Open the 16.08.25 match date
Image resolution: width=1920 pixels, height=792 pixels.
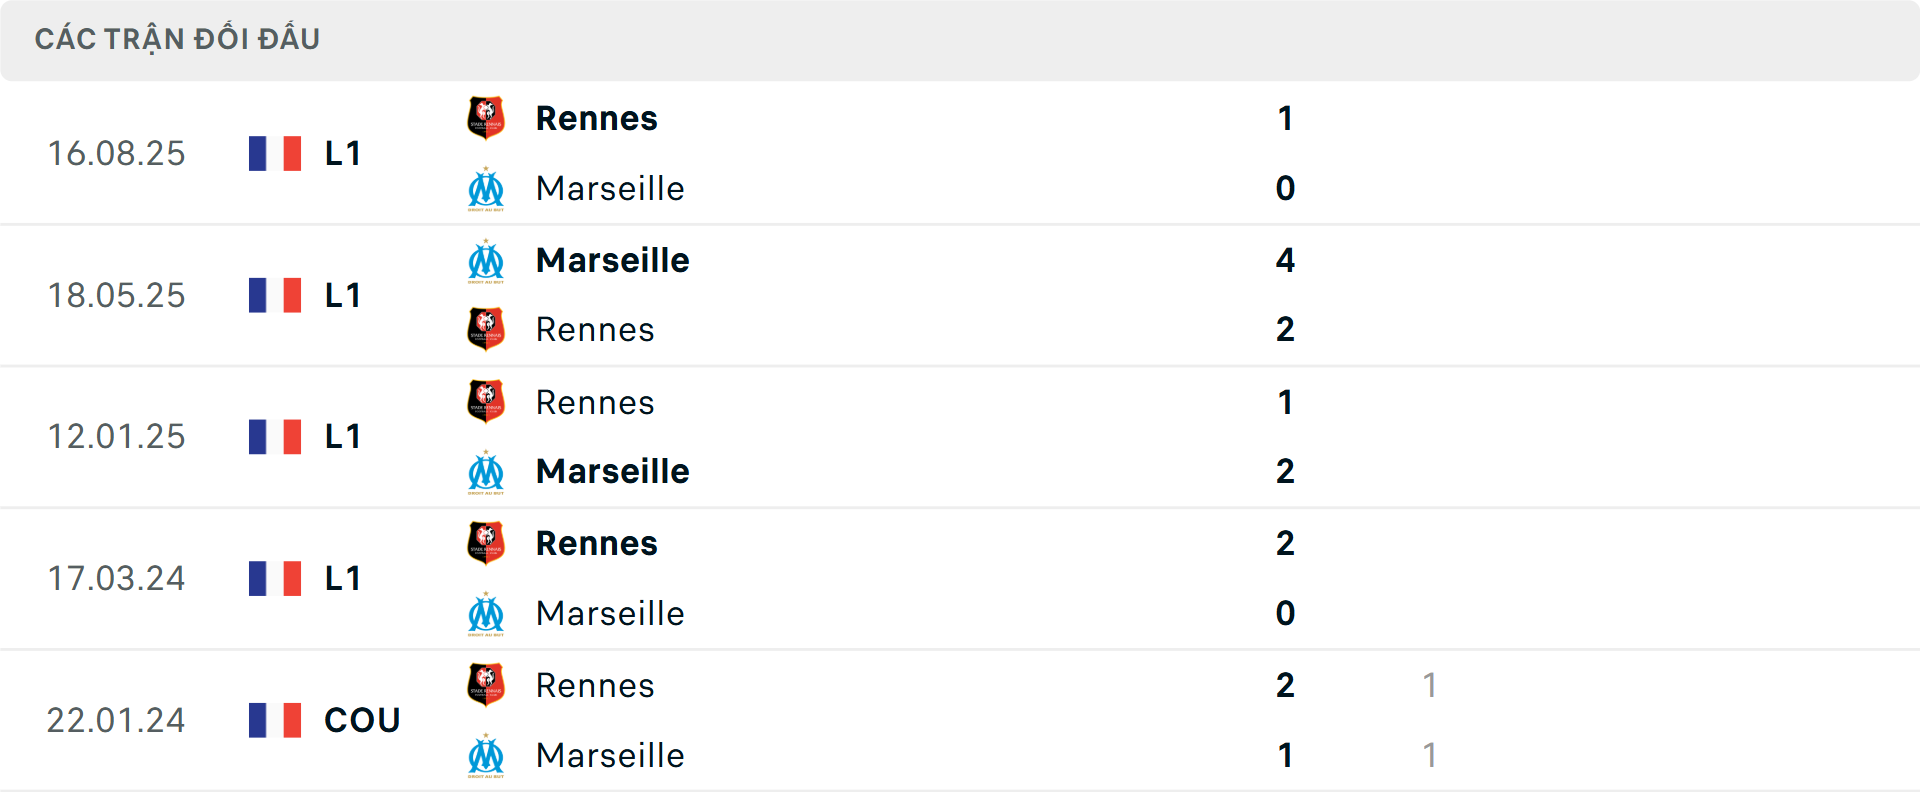pos(116,152)
